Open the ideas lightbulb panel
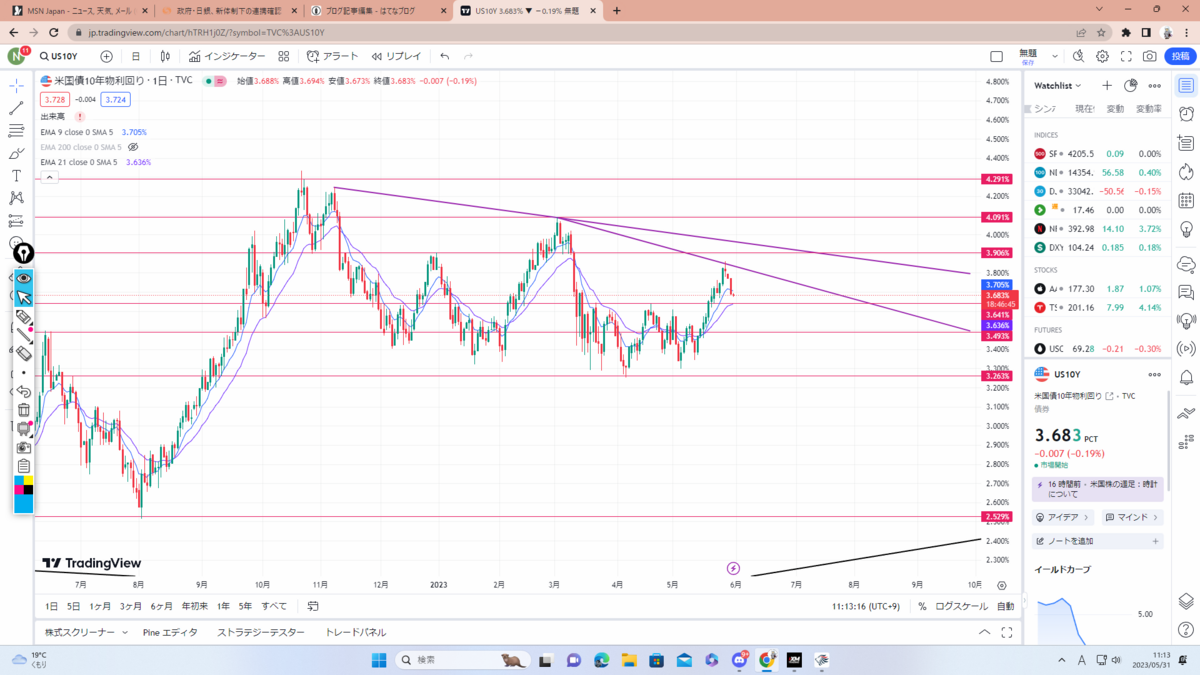This screenshot has width=1200, height=675. coord(1186,230)
